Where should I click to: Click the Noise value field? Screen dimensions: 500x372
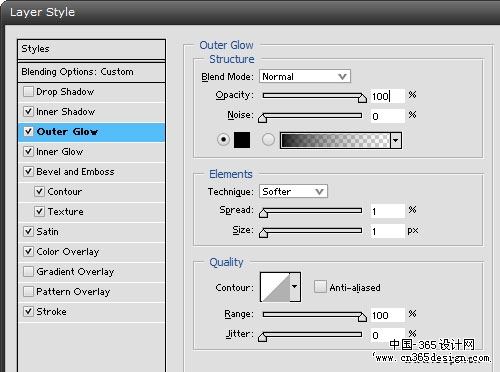pos(388,116)
